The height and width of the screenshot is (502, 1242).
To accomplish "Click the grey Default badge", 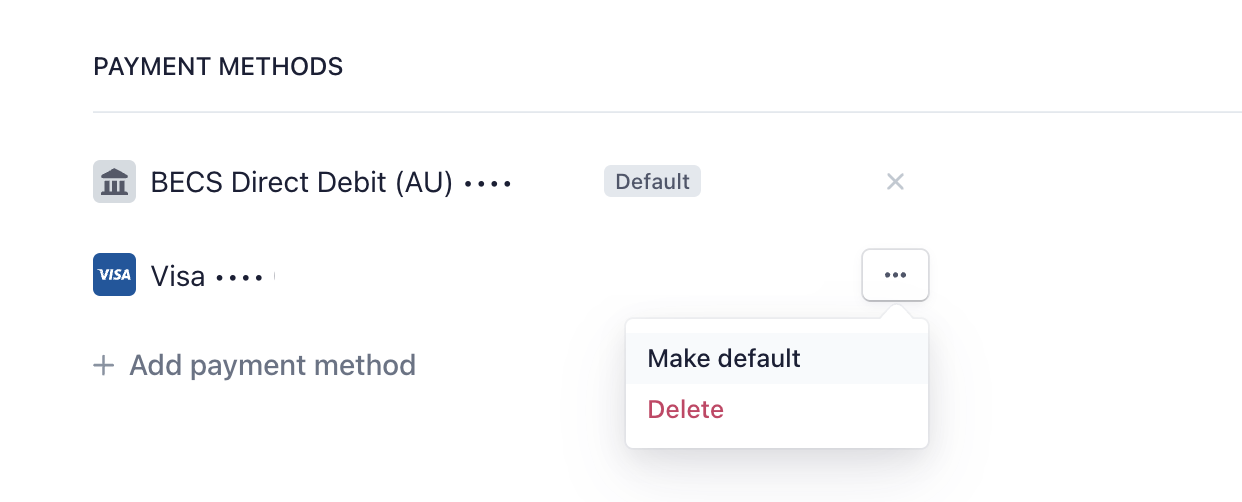I will 652,182.
